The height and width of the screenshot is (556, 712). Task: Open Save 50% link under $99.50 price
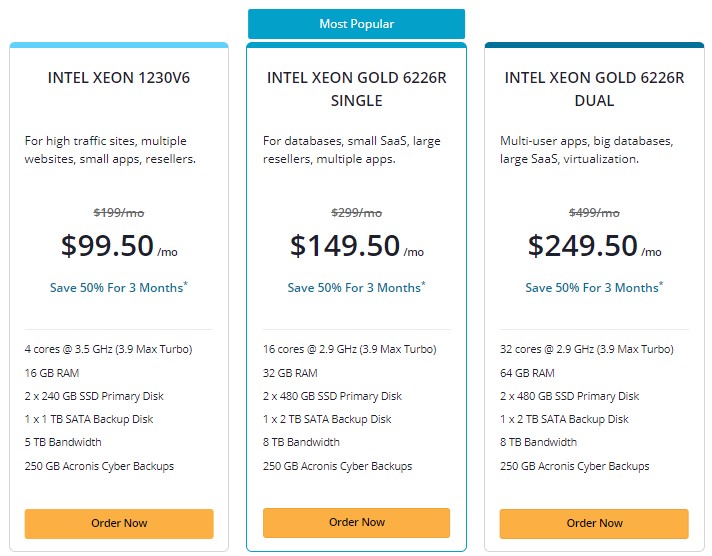118,288
